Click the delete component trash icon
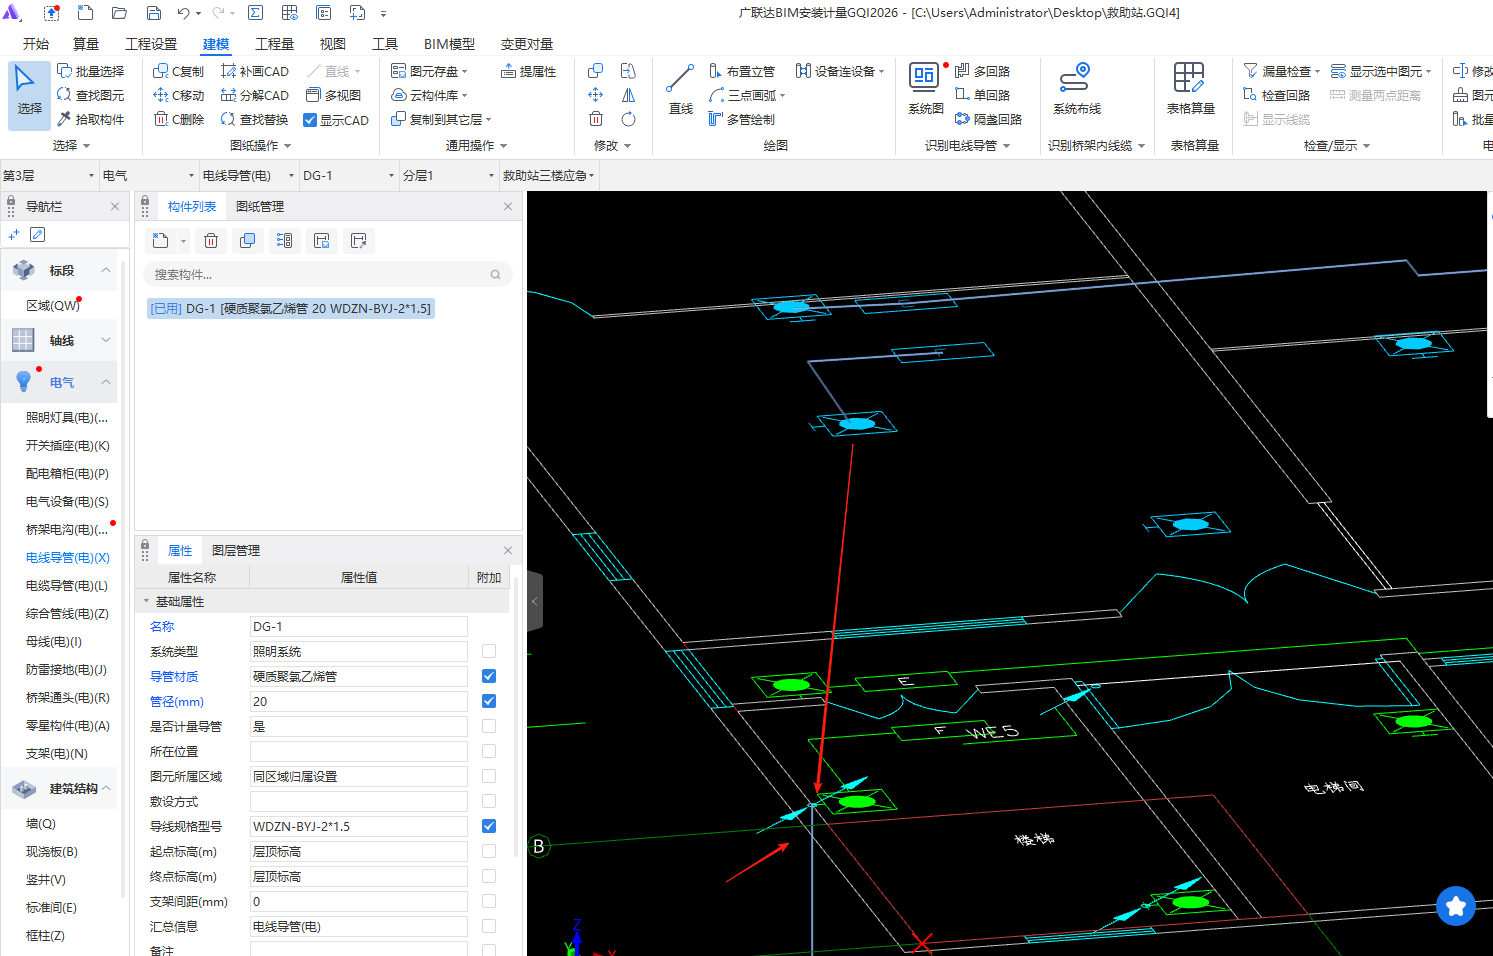Viewport: 1493px width, 956px height. point(211,240)
